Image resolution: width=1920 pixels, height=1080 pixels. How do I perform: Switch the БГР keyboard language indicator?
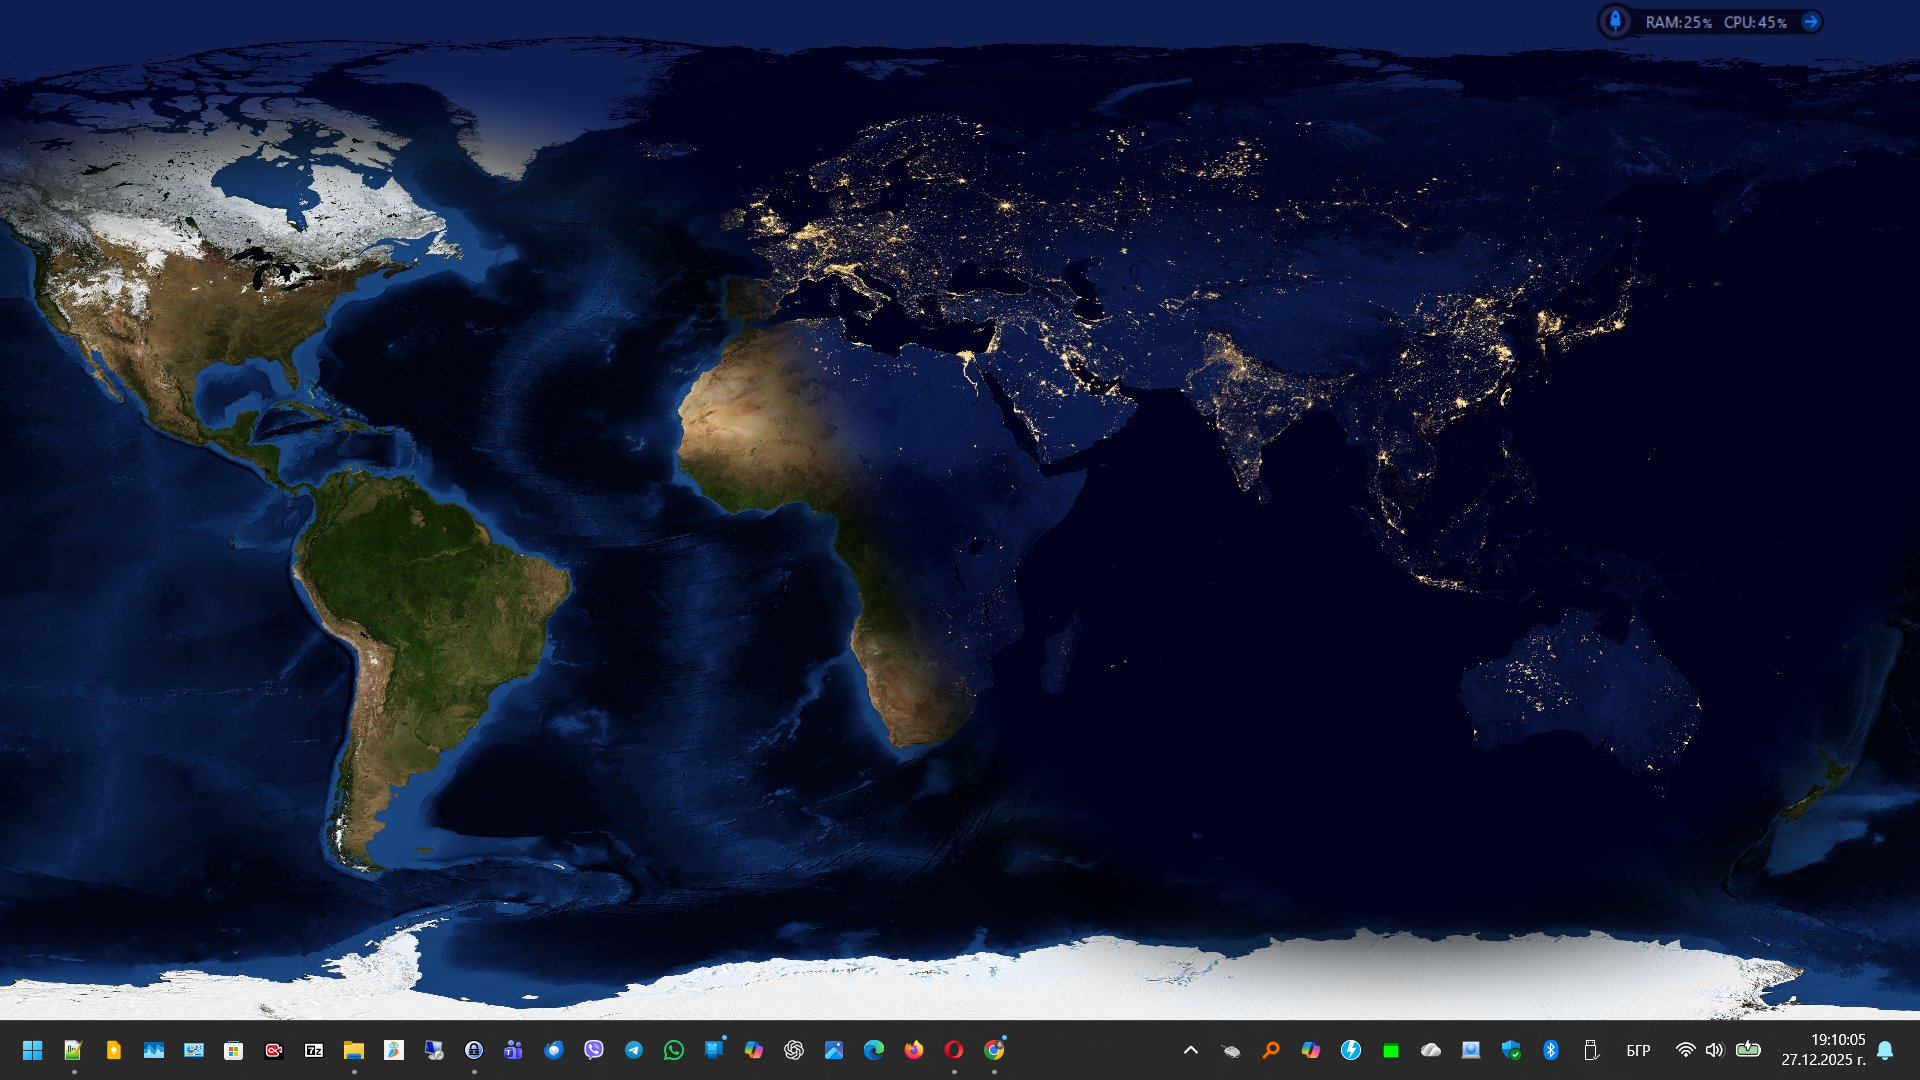pyautogui.click(x=1638, y=1050)
